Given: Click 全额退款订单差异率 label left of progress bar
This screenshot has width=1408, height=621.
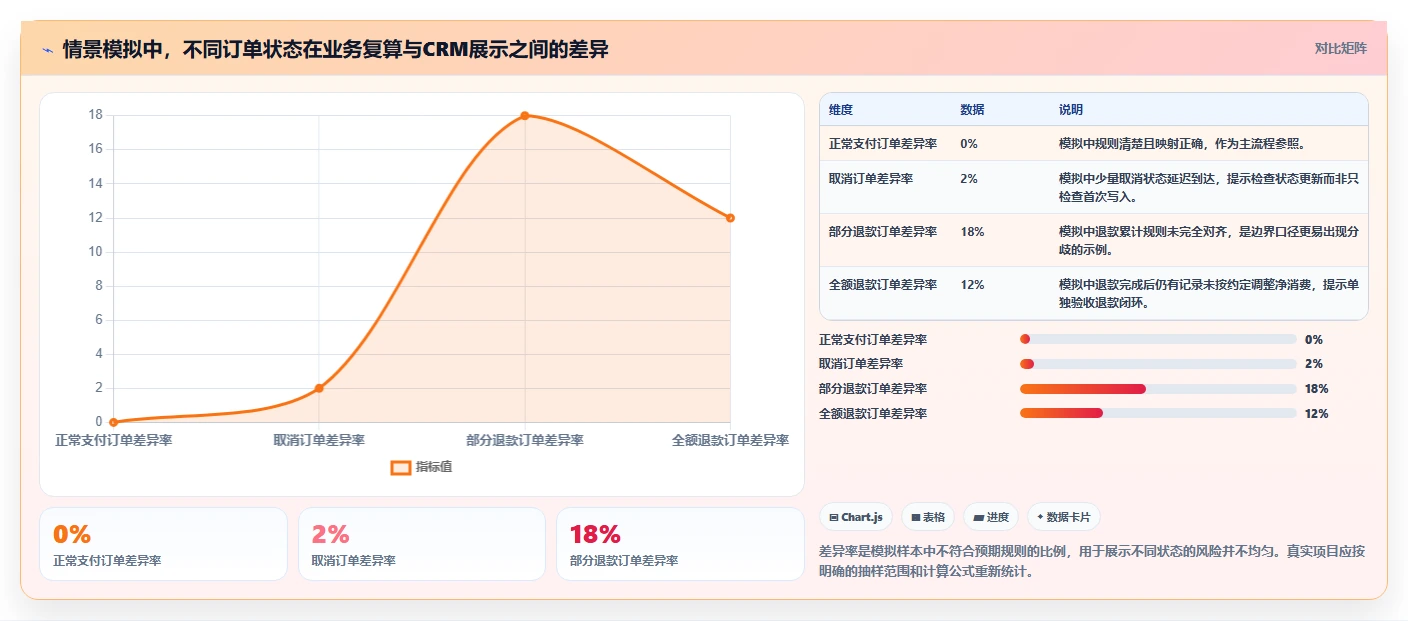Looking at the screenshot, I should 873,413.
